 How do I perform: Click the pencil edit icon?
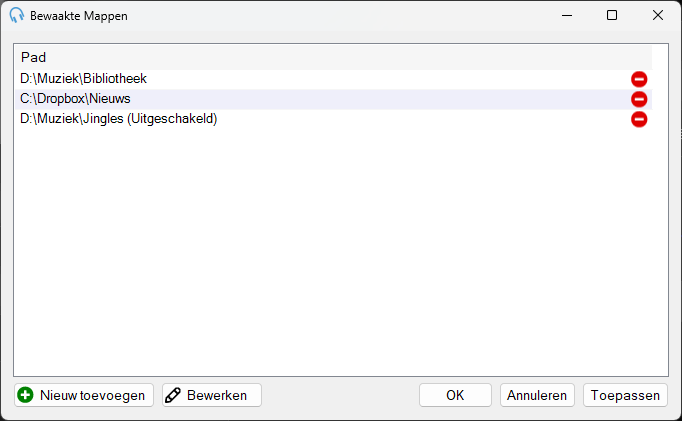point(173,395)
